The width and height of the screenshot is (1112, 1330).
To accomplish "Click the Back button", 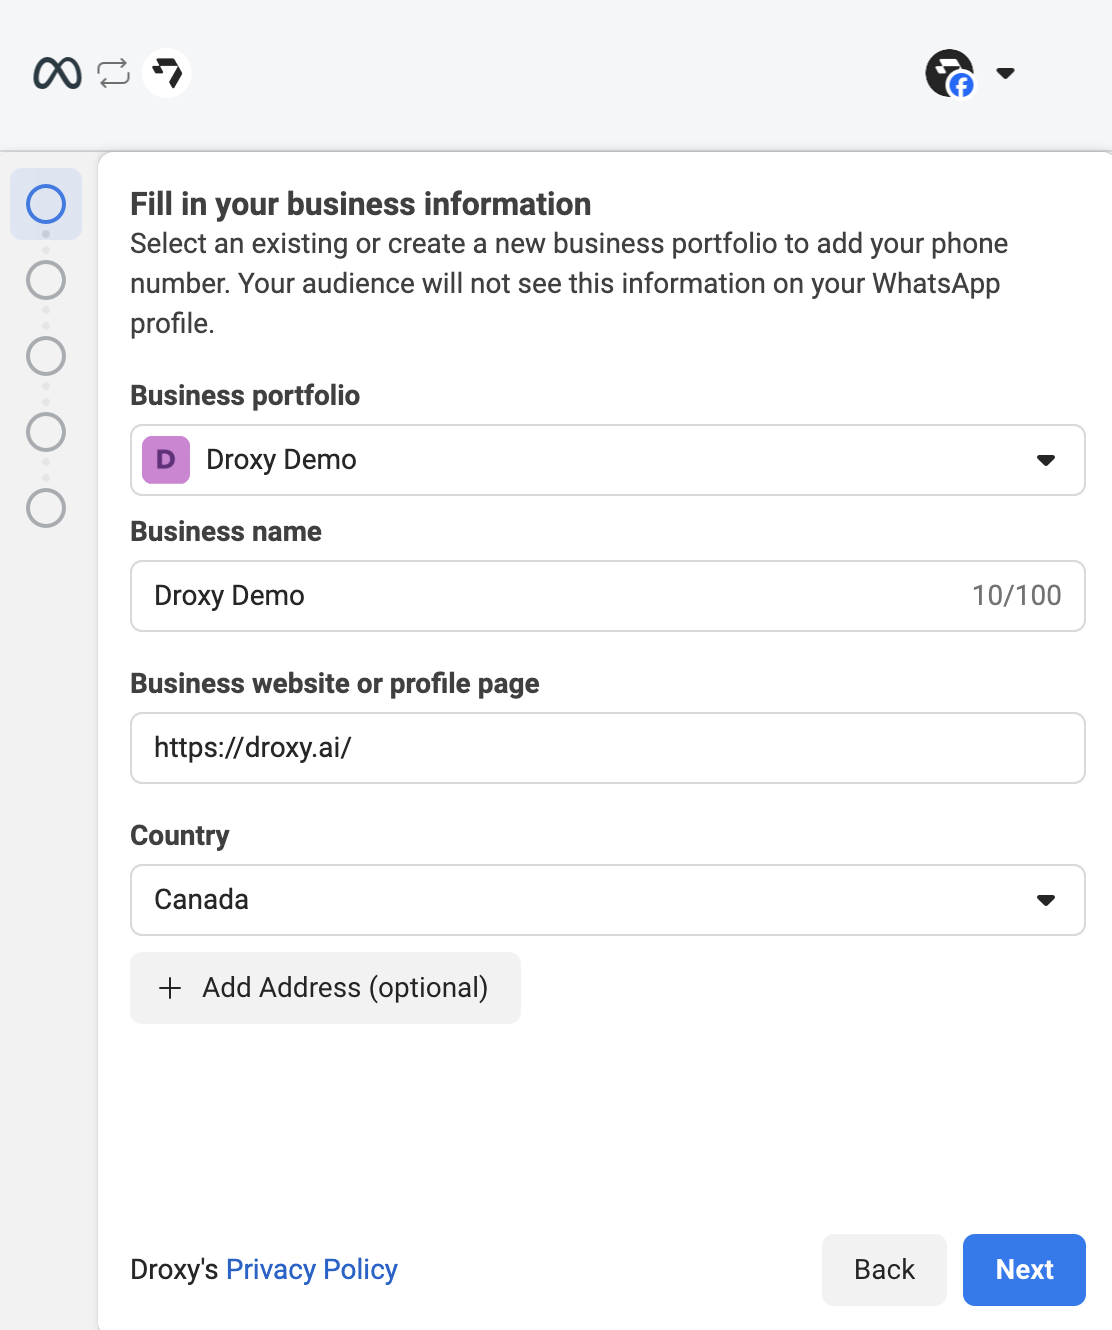I will tap(884, 1269).
